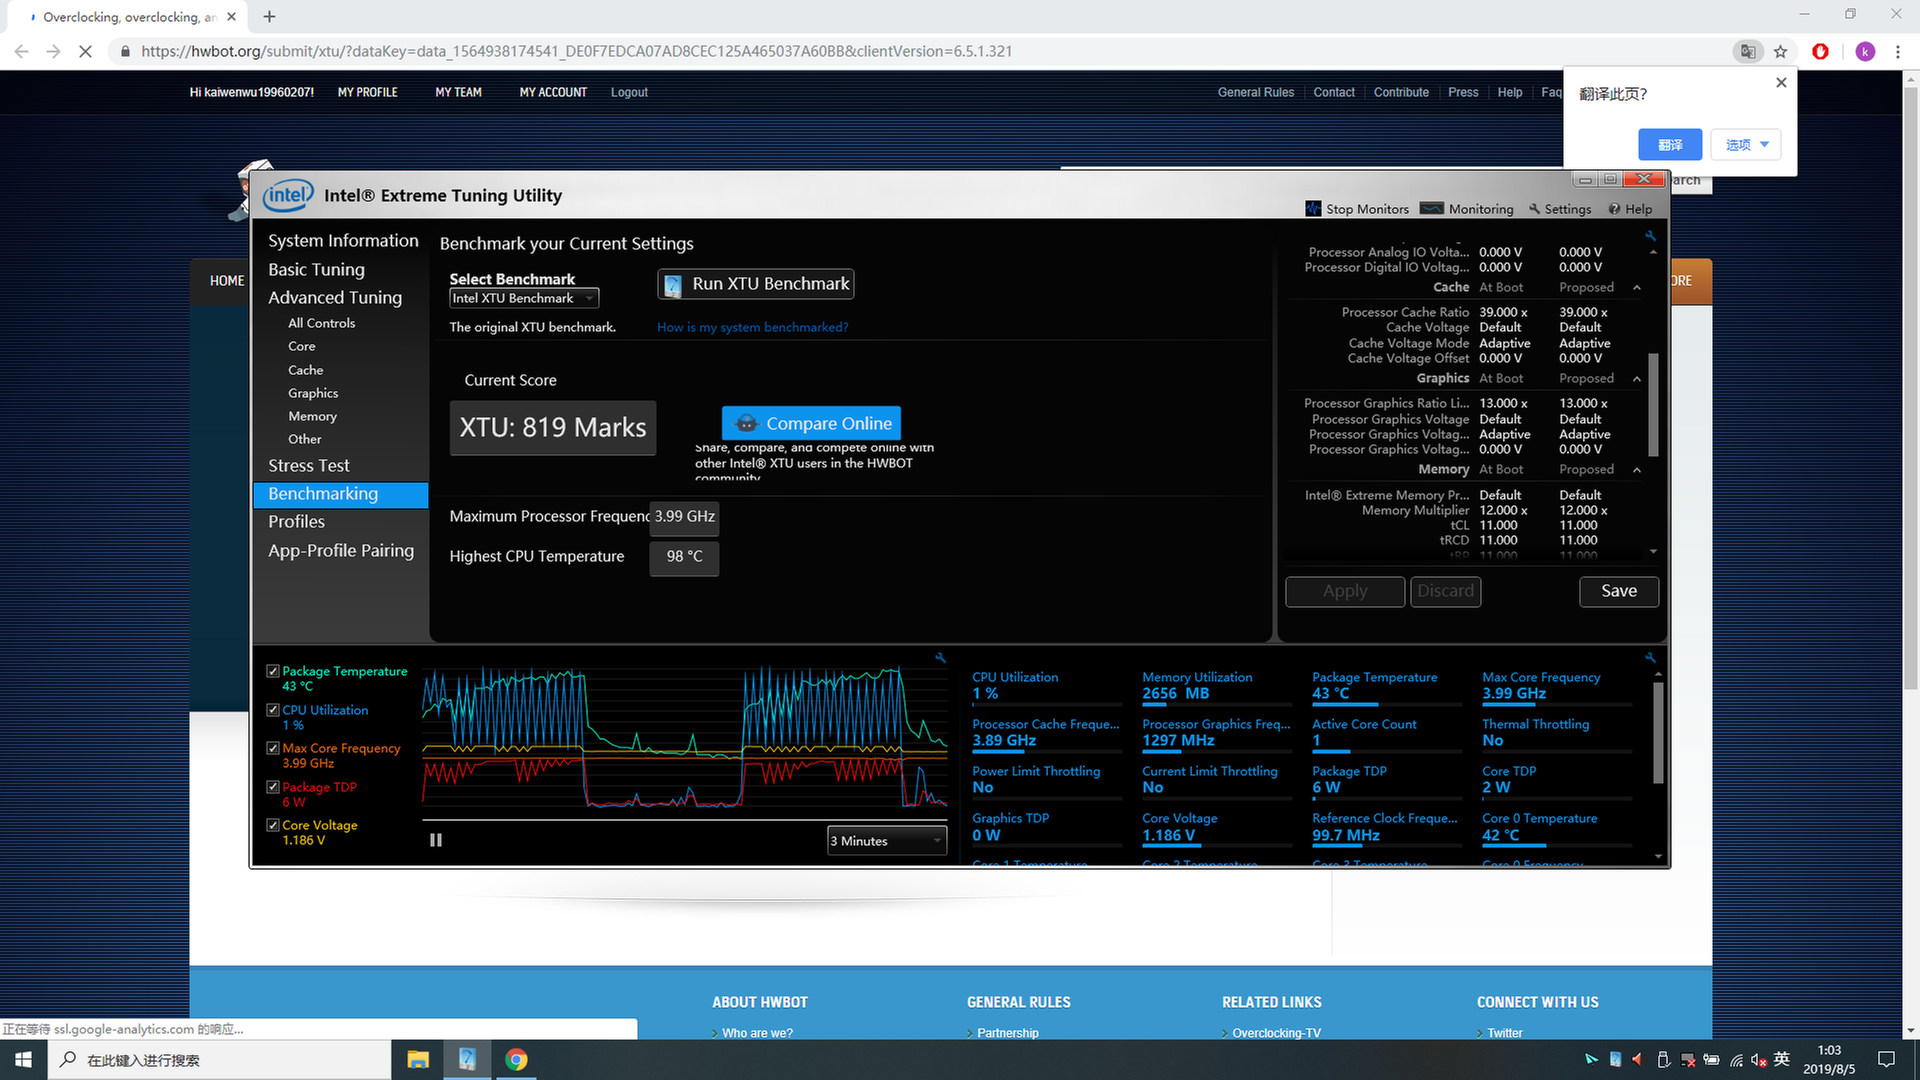Image resolution: width=1920 pixels, height=1080 pixels.
Task: Open General Rules link on HWBOT
Action: [1256, 92]
